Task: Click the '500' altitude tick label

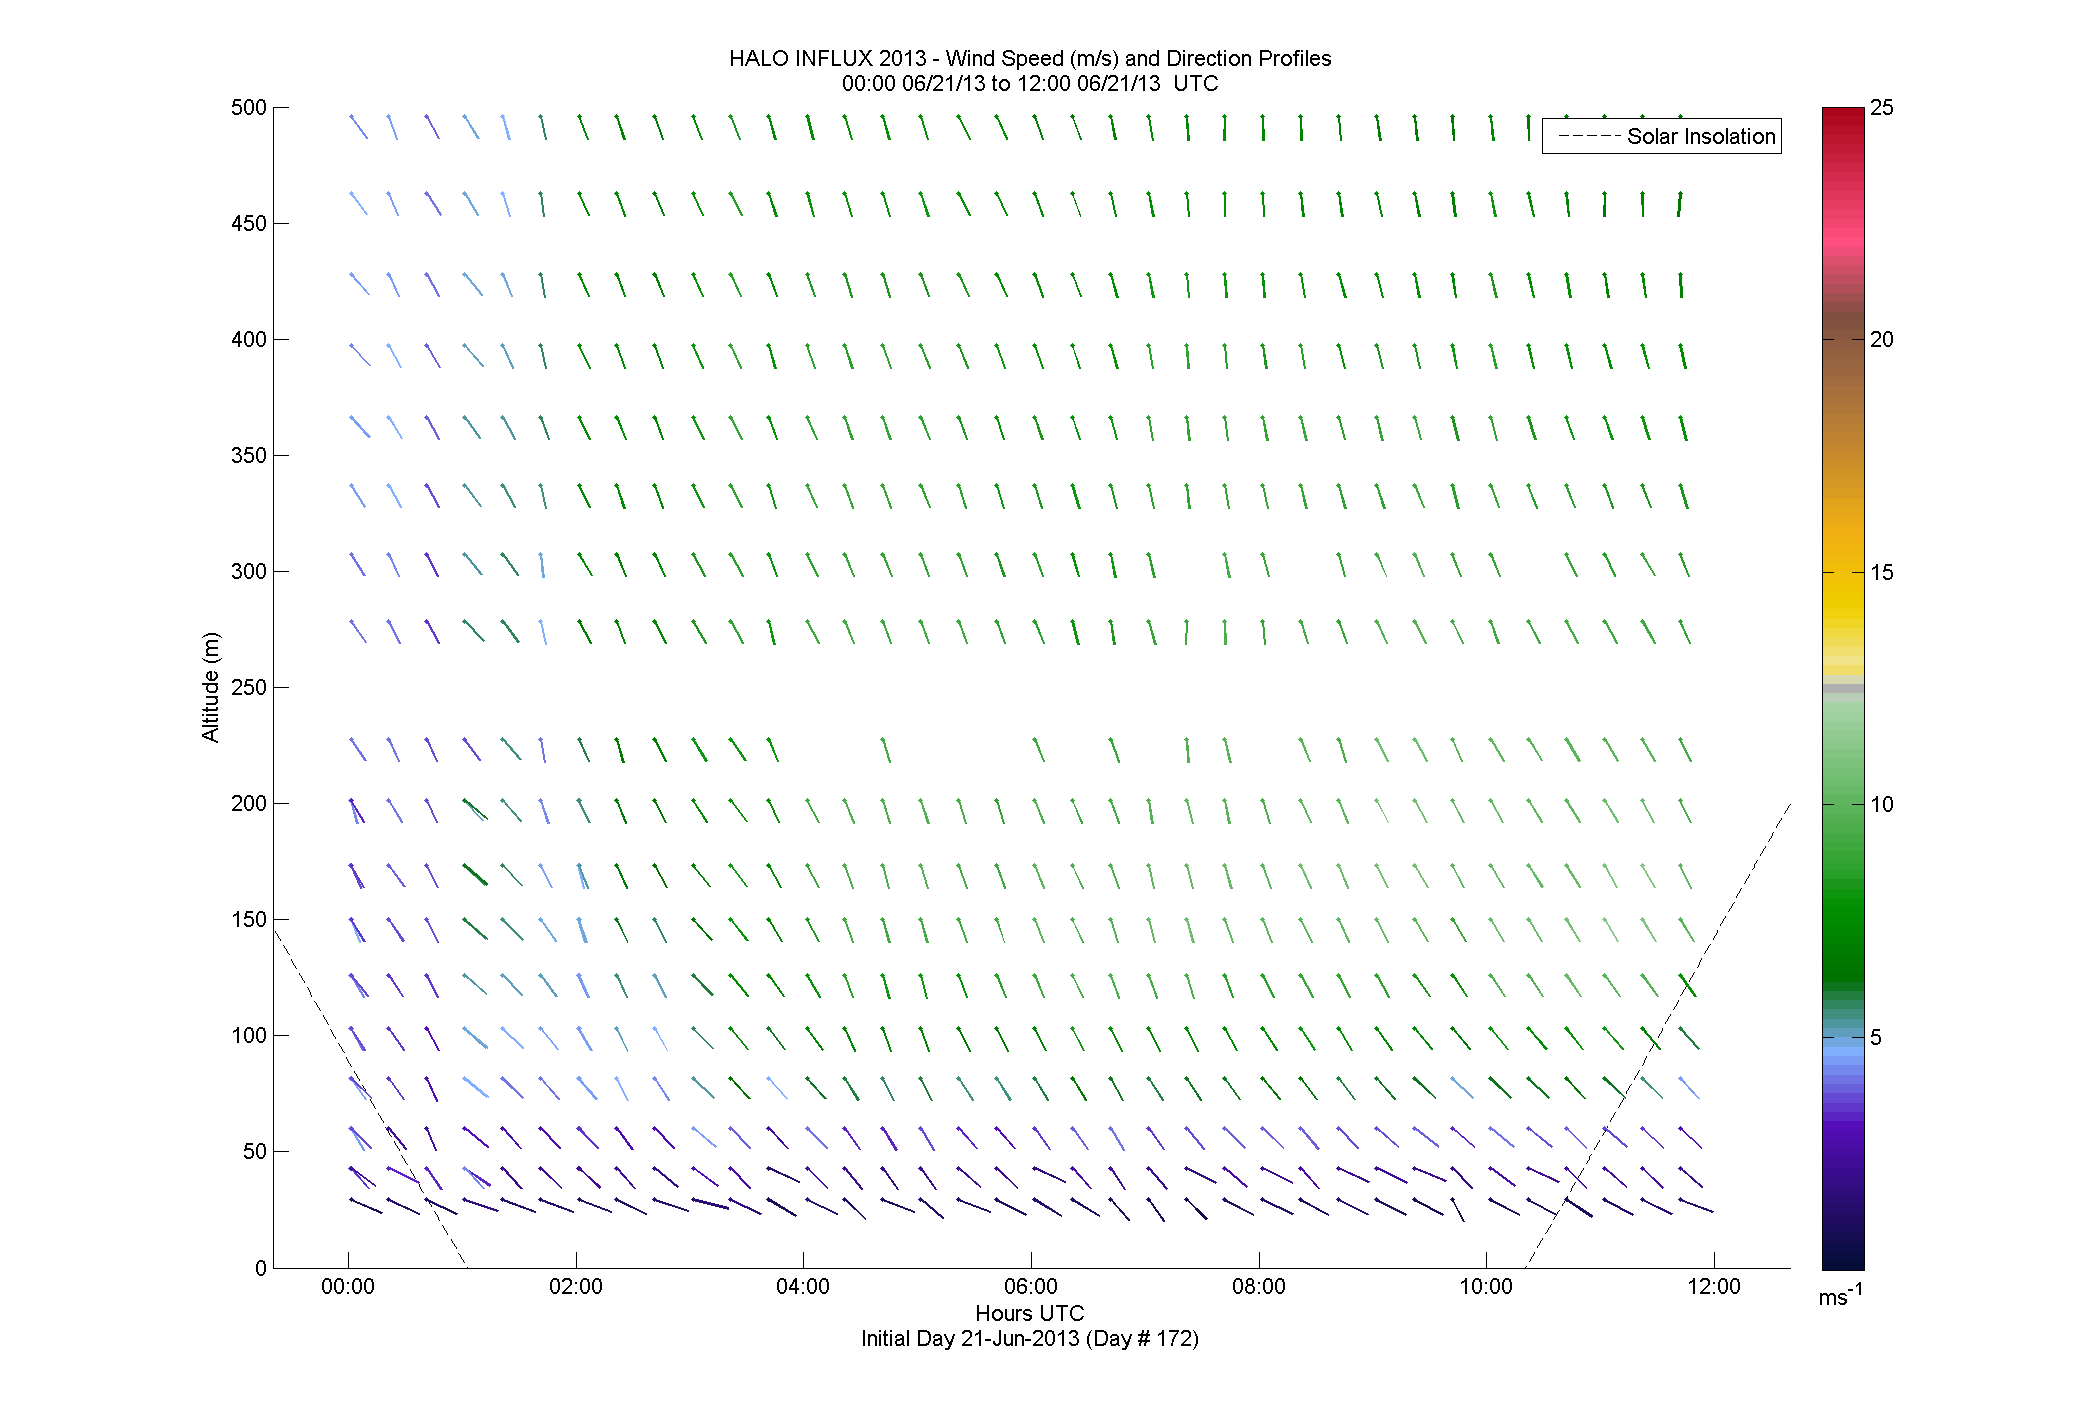Action: point(249,108)
